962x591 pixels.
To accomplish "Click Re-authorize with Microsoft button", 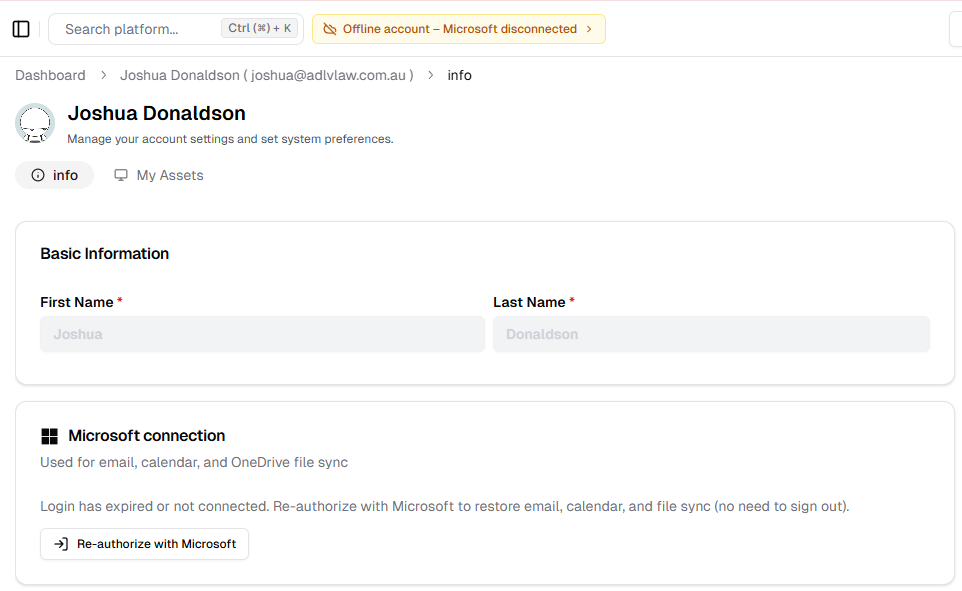I will click(x=145, y=544).
